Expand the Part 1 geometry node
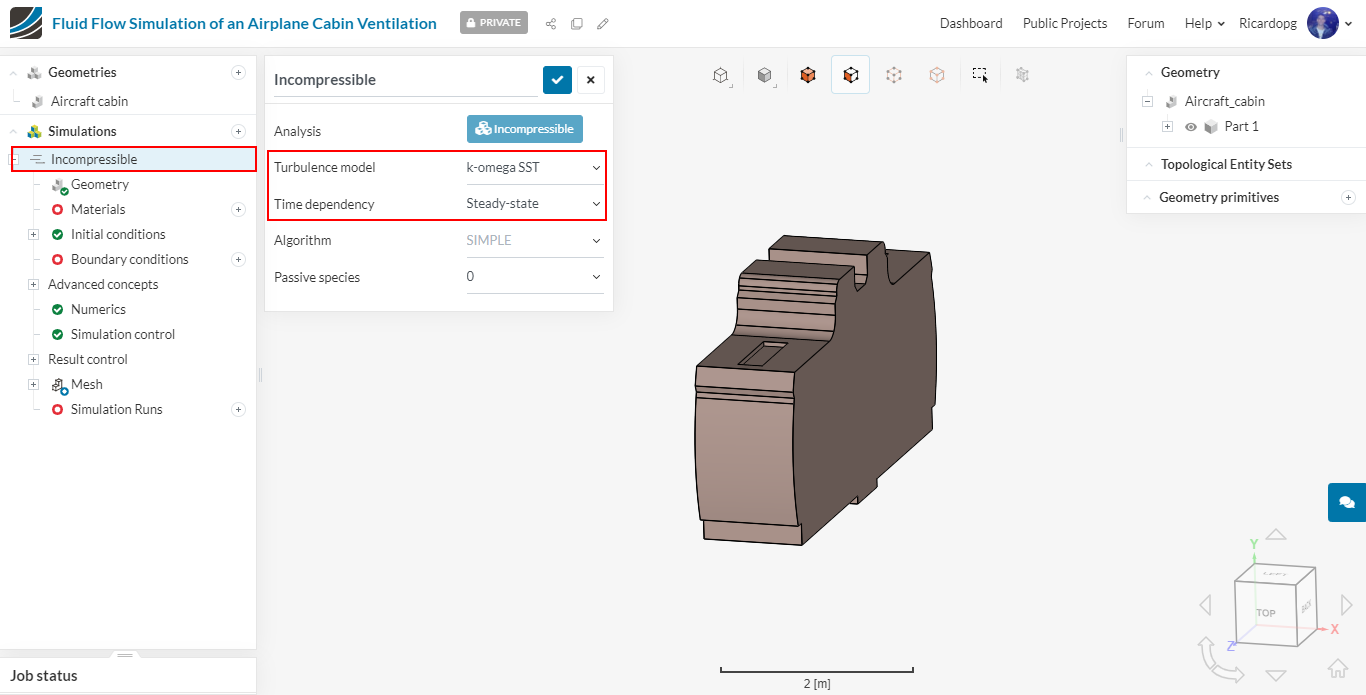Screen dimensions: 1366x695 pyautogui.click(x=1167, y=127)
